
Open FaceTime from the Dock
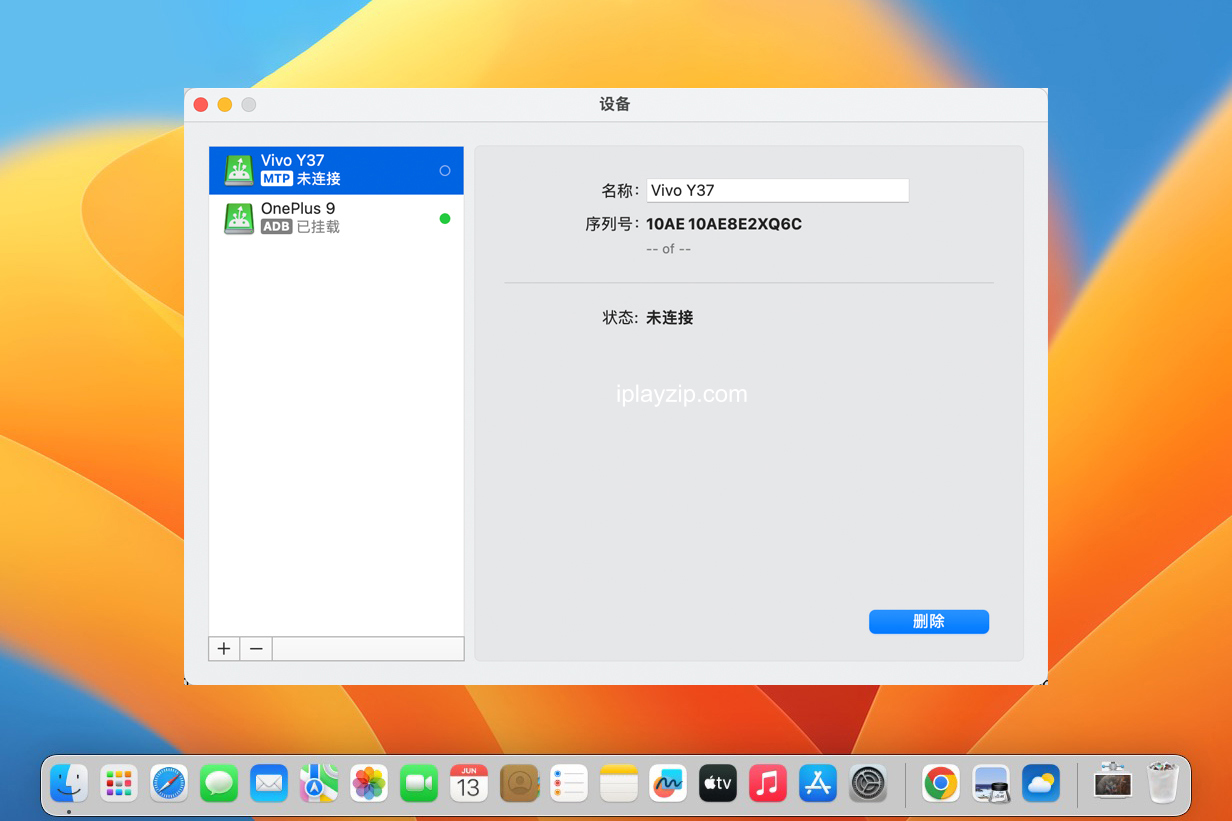[x=419, y=783]
